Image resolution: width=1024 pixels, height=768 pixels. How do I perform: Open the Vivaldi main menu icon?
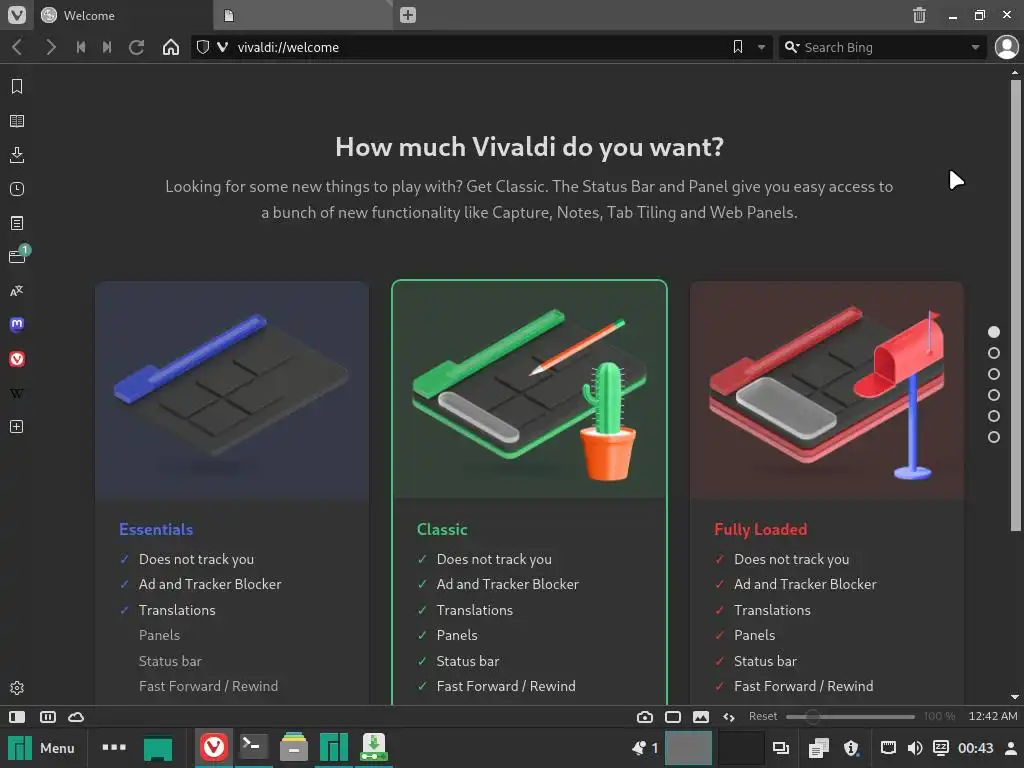tap(17, 14)
